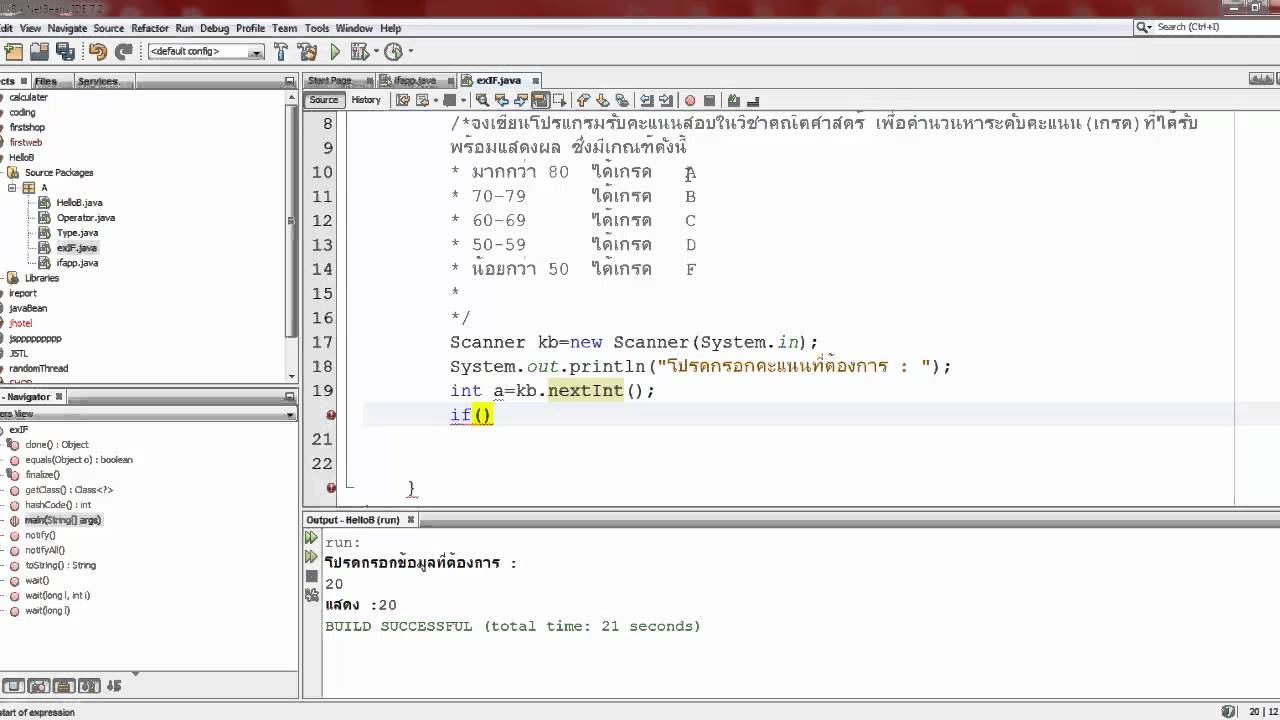Select Operator.java in the project tree
This screenshot has width=1280, height=720.
tap(86, 218)
